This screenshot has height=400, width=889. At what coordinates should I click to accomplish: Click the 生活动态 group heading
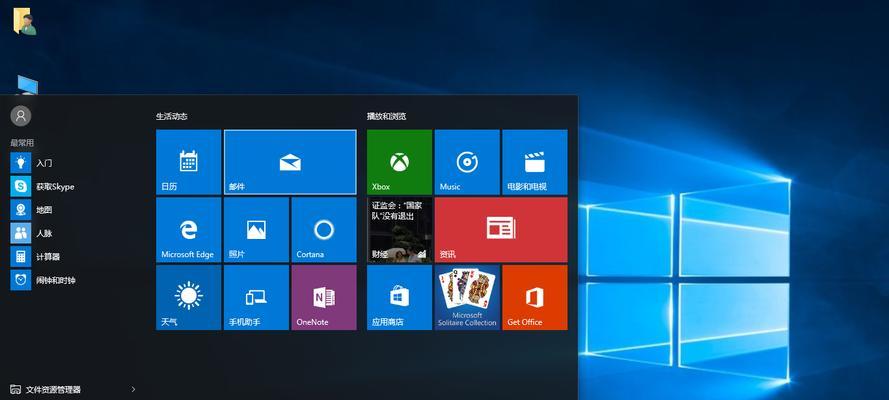[x=171, y=116]
